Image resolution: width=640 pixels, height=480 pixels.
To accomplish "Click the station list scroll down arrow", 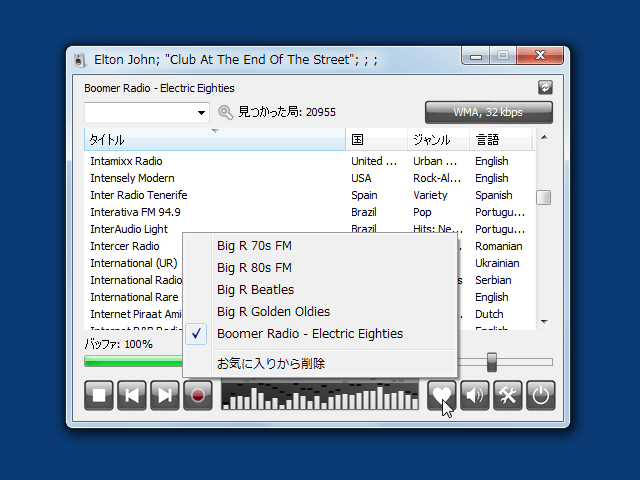I will pyautogui.click(x=544, y=322).
